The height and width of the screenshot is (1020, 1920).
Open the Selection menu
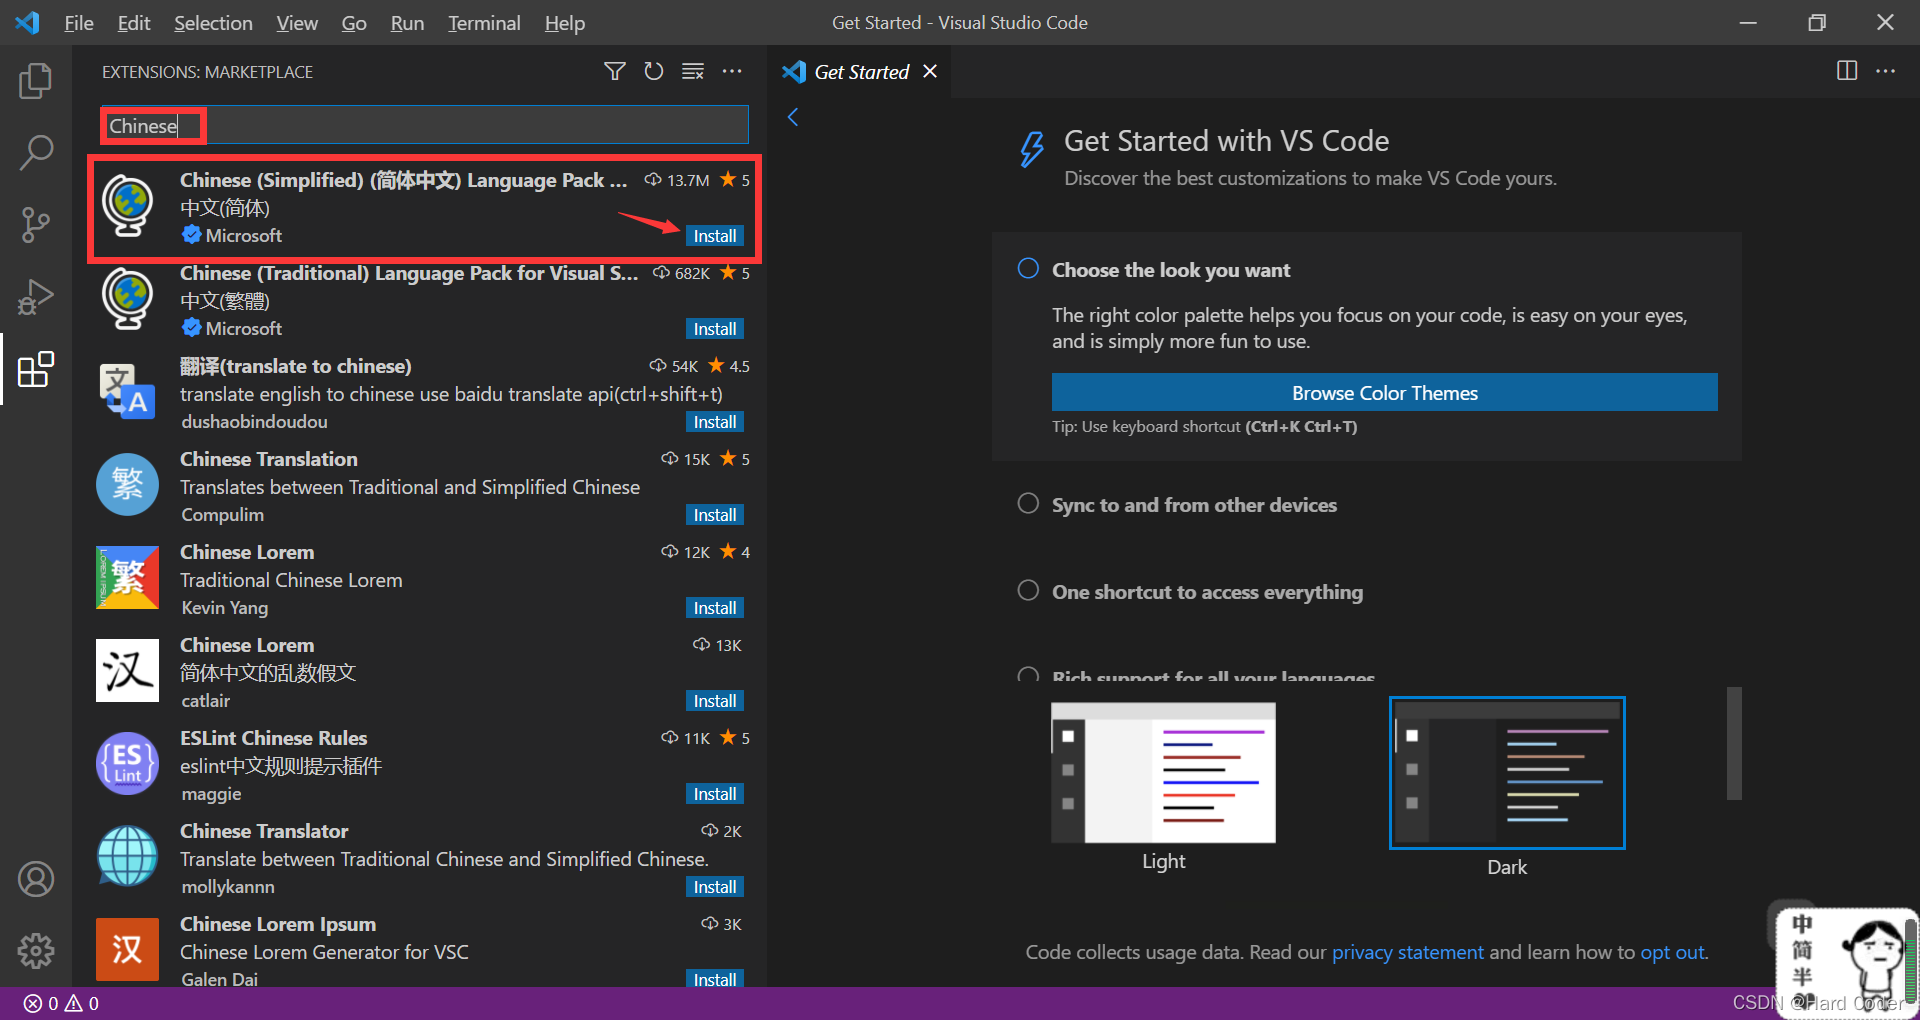213,23
